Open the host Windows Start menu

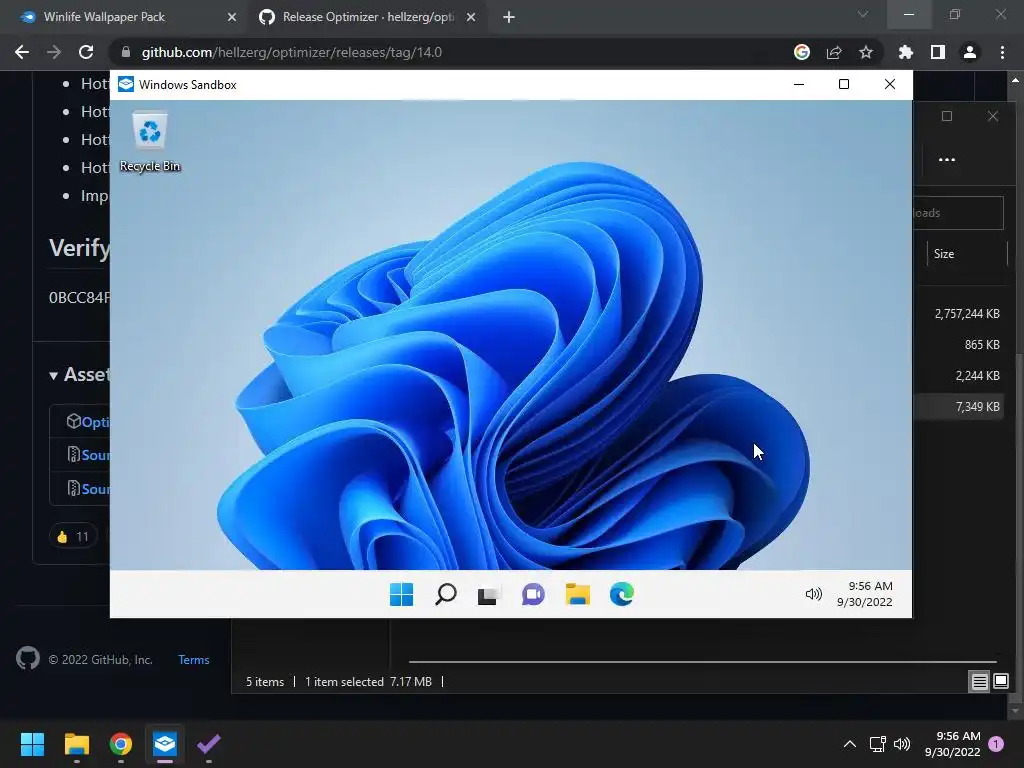click(32, 744)
